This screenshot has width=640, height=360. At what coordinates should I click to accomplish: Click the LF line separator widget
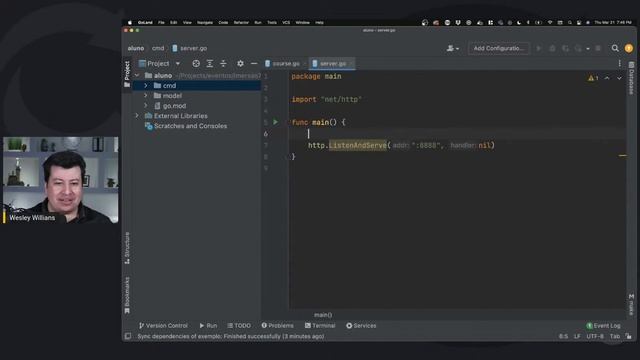[x=577, y=337]
